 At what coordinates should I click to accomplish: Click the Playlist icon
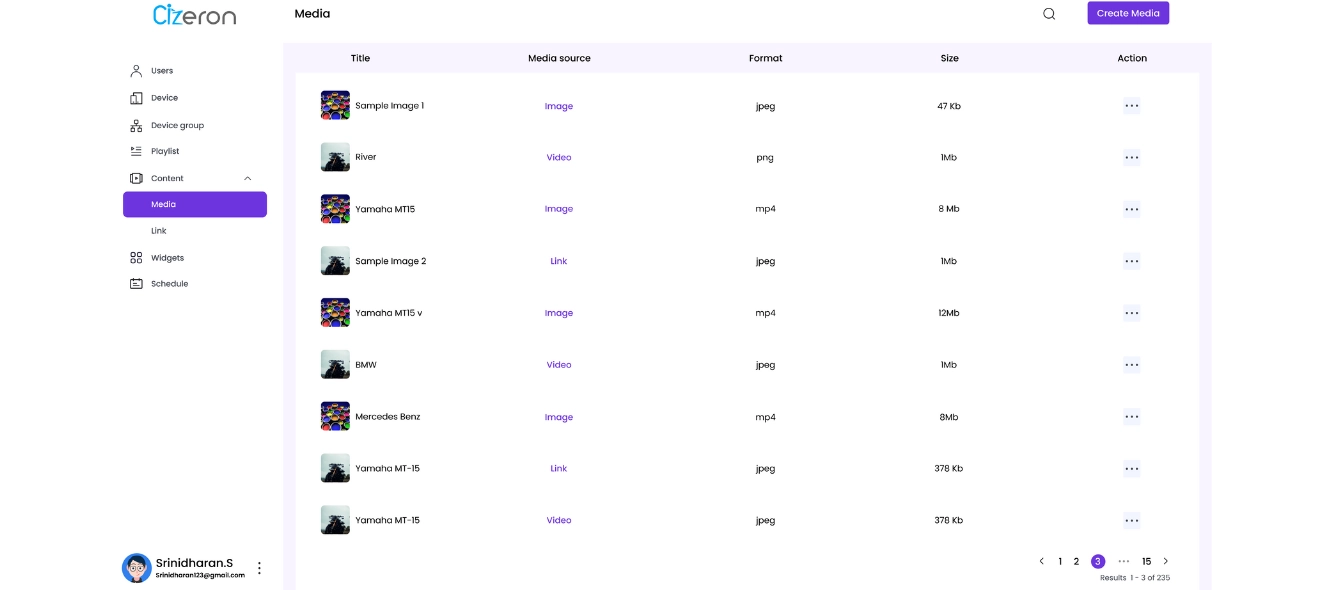click(x=136, y=151)
